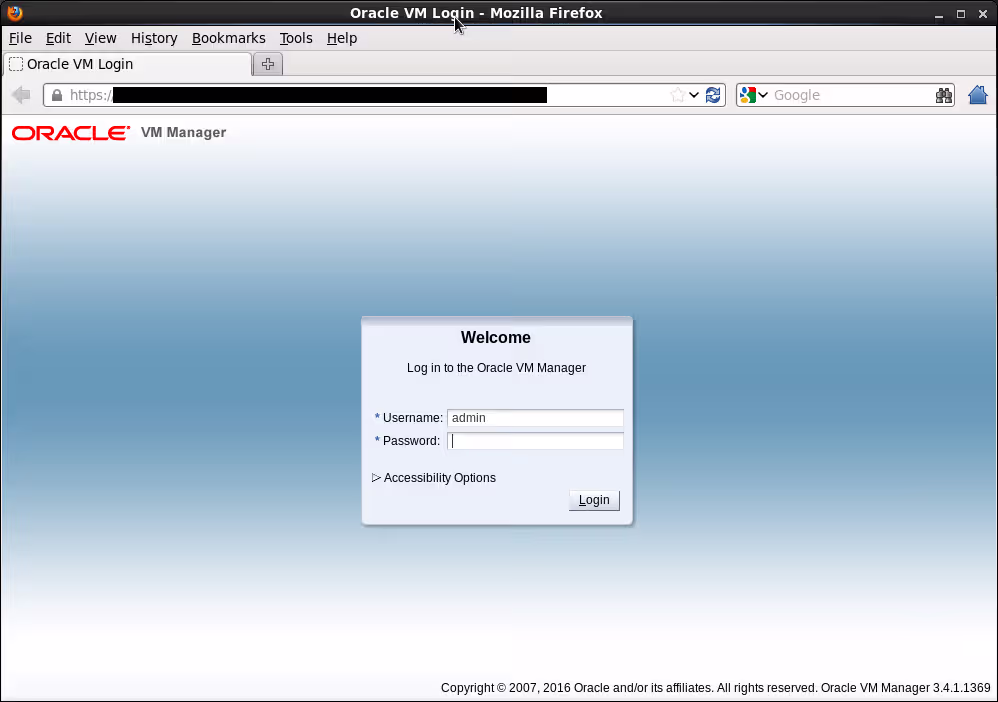
Task: Open the Bookmarks menu
Action: 229,38
